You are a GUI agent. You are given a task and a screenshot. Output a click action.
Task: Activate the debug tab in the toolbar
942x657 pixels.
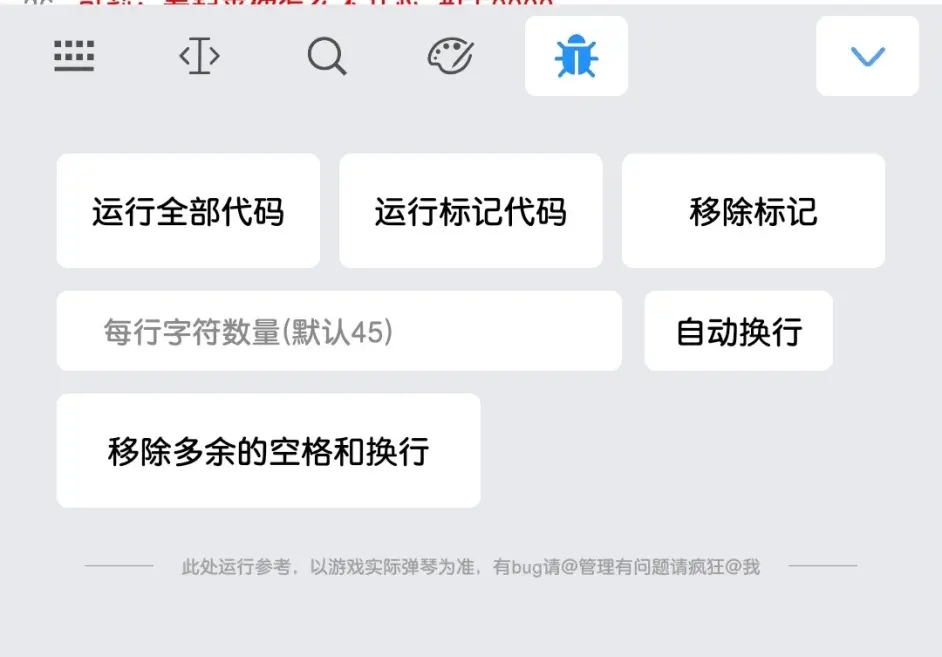coord(576,56)
